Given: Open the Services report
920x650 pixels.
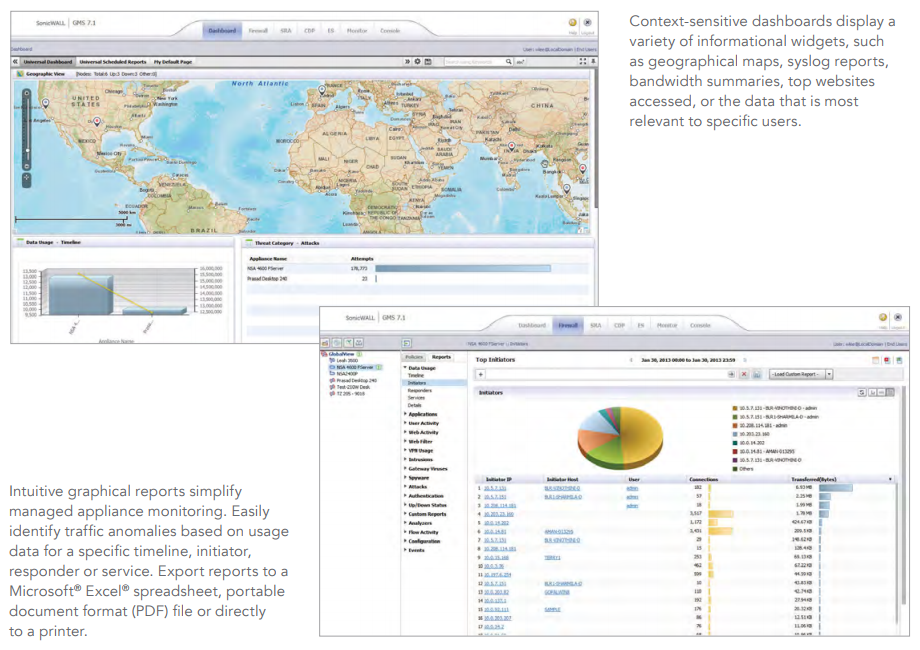Looking at the screenshot, I should pos(416,398).
